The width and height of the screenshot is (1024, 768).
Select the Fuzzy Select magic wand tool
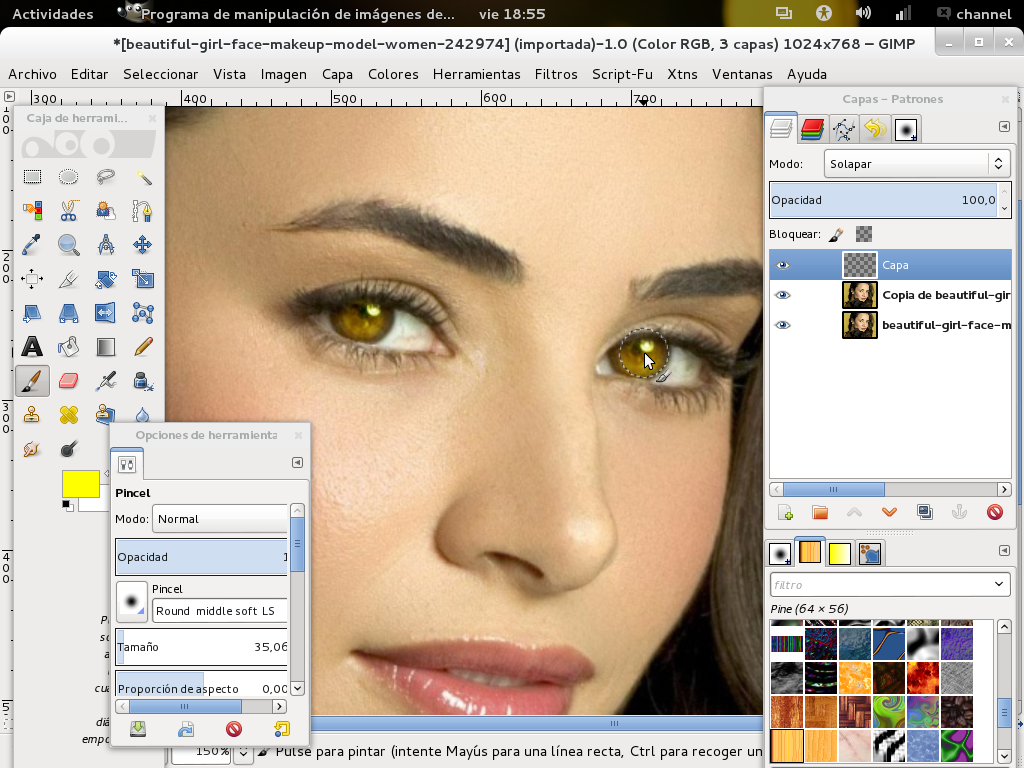point(141,176)
